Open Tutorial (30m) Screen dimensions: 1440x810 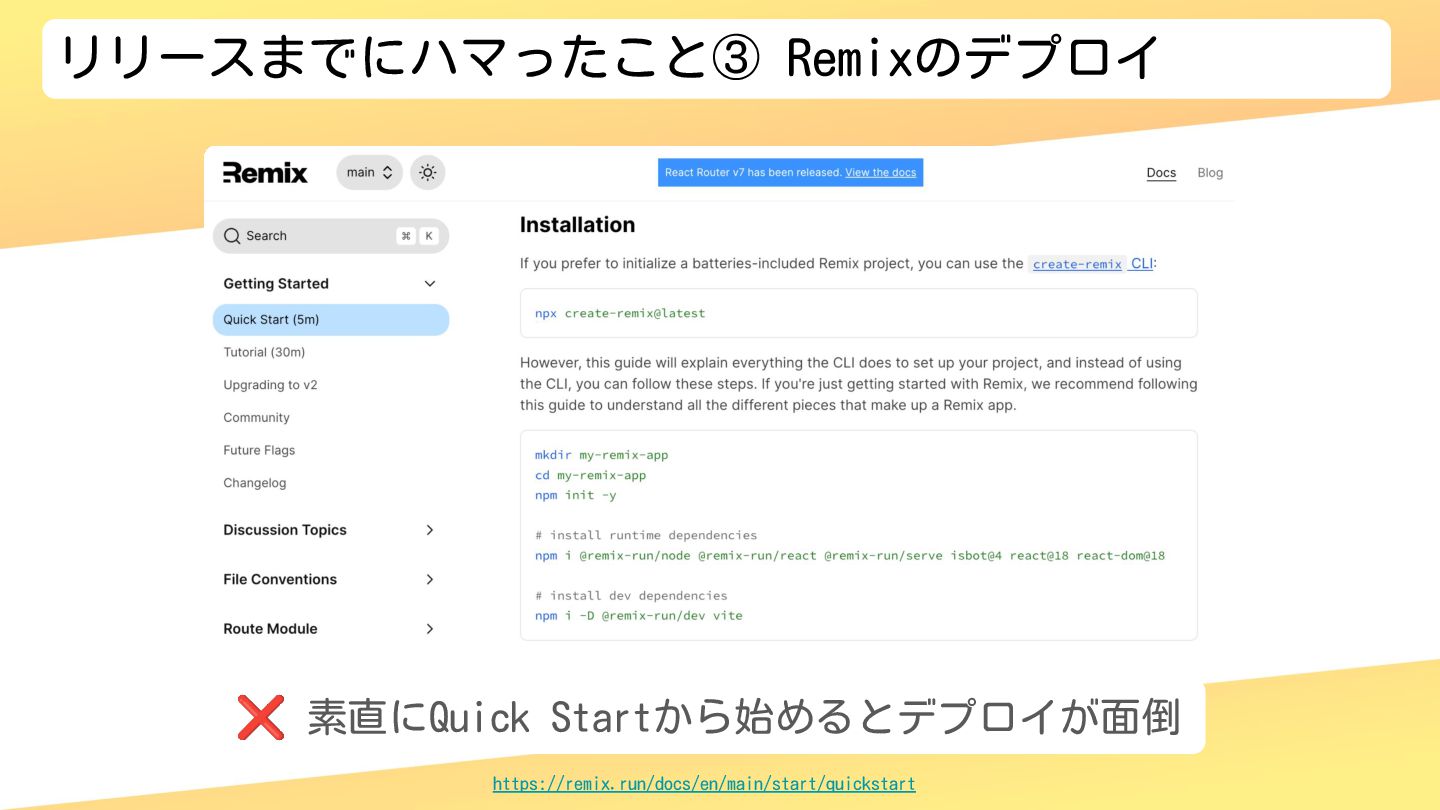(264, 352)
